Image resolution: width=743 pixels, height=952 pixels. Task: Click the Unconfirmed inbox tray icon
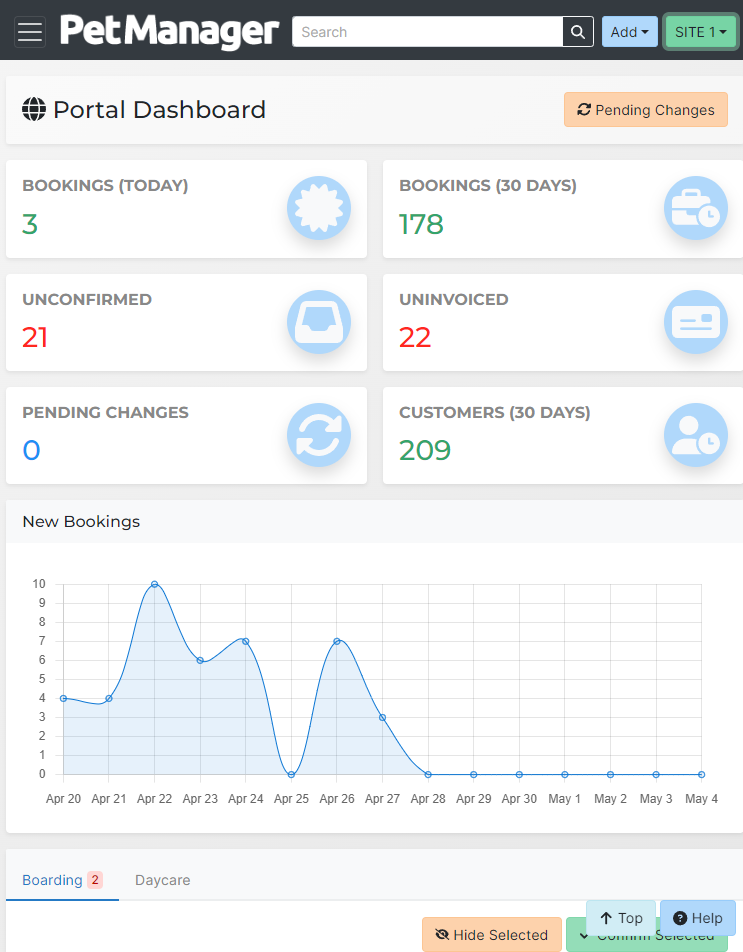[319, 322]
